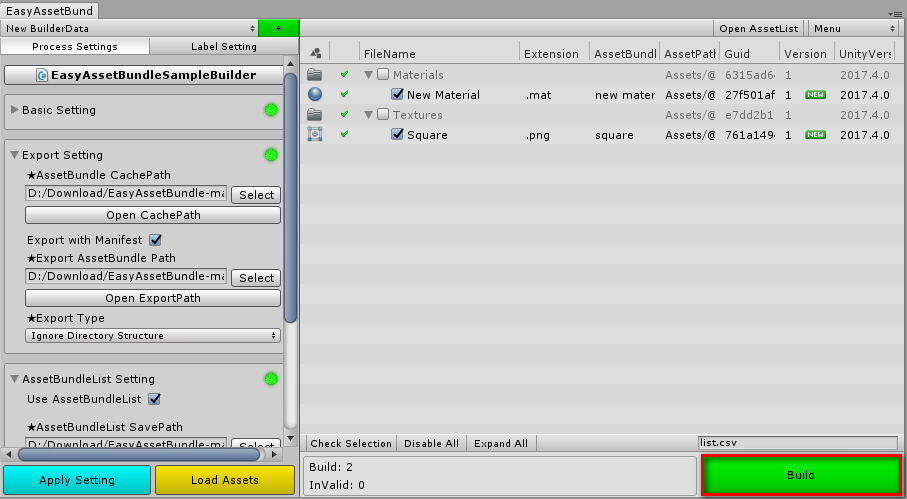Viewport: 907px width, 499px height.
Task: Click green status light for Export Setting
Action: point(271,155)
